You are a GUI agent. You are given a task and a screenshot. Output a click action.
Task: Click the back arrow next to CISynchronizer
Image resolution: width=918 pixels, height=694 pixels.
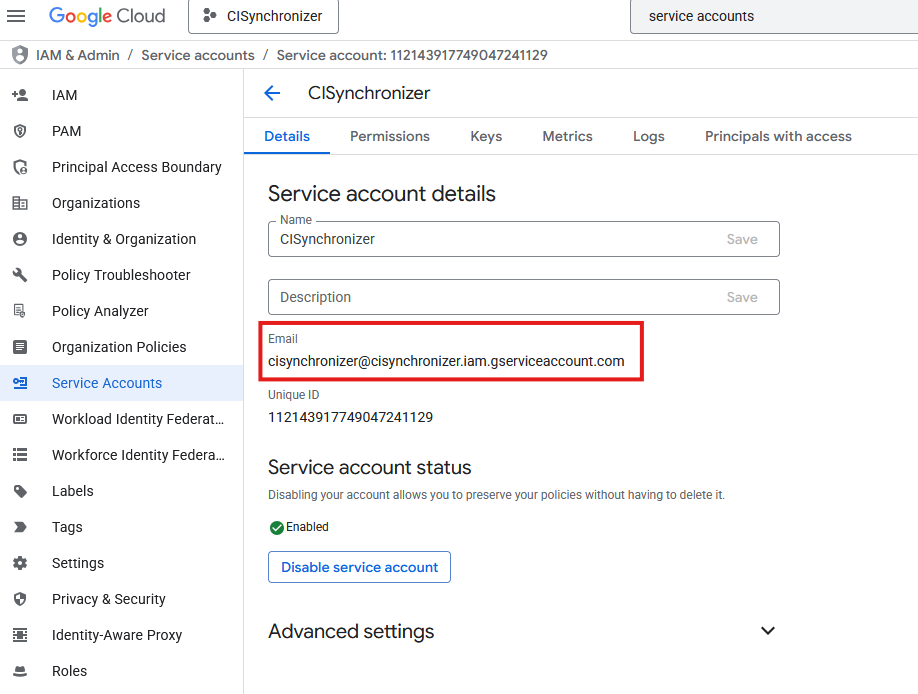[x=272, y=93]
